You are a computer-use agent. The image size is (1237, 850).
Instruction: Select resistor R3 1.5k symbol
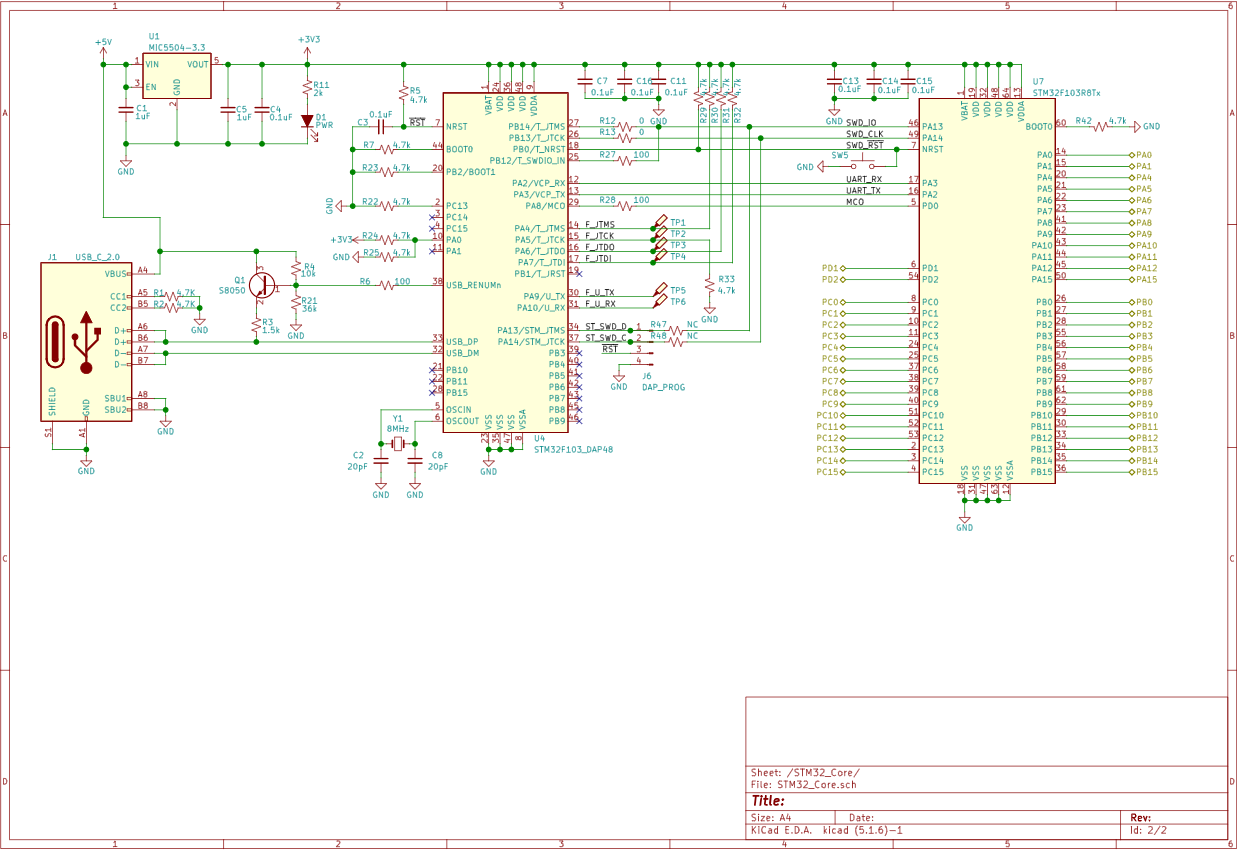(256, 323)
